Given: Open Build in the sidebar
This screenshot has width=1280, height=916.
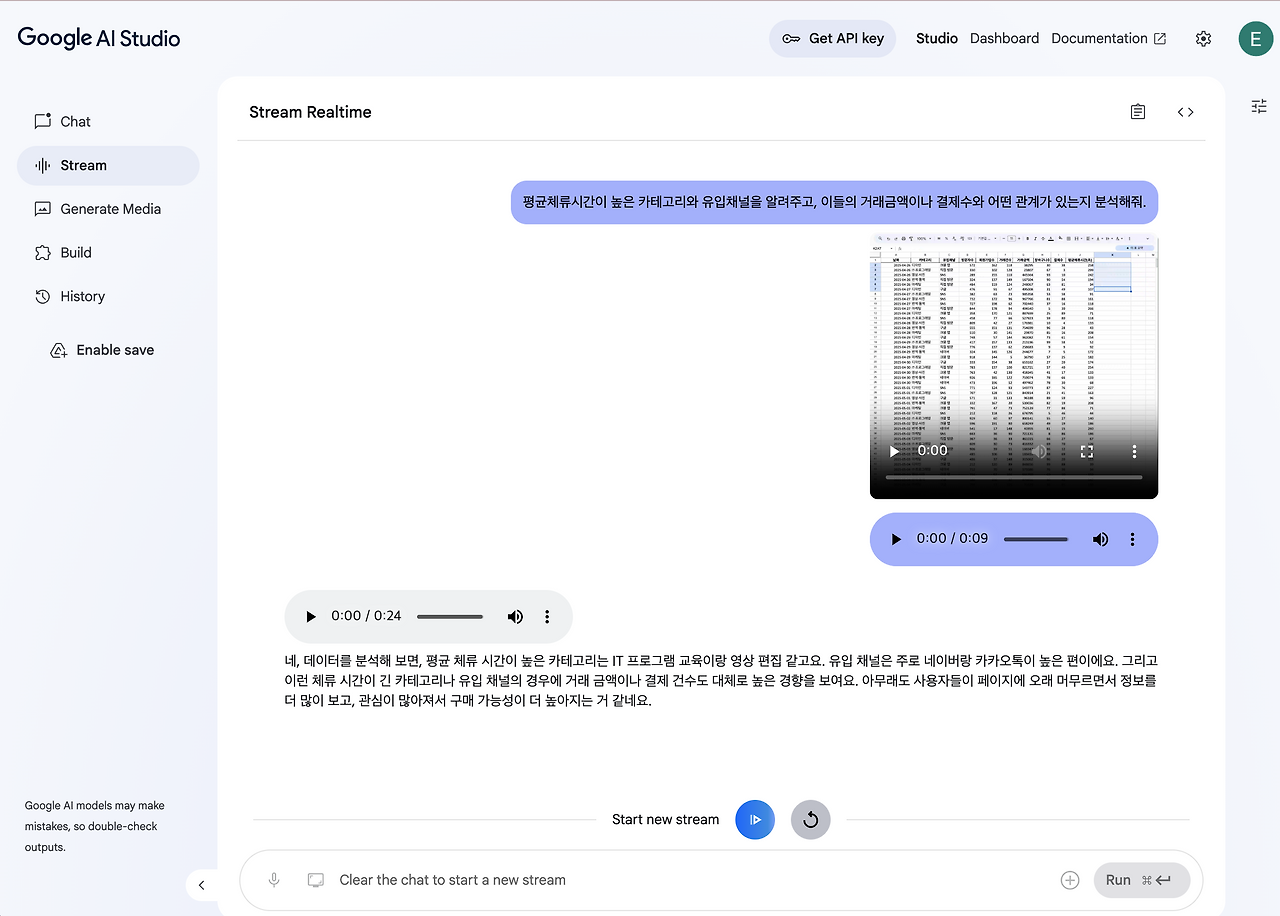Looking at the screenshot, I should [x=108, y=253].
